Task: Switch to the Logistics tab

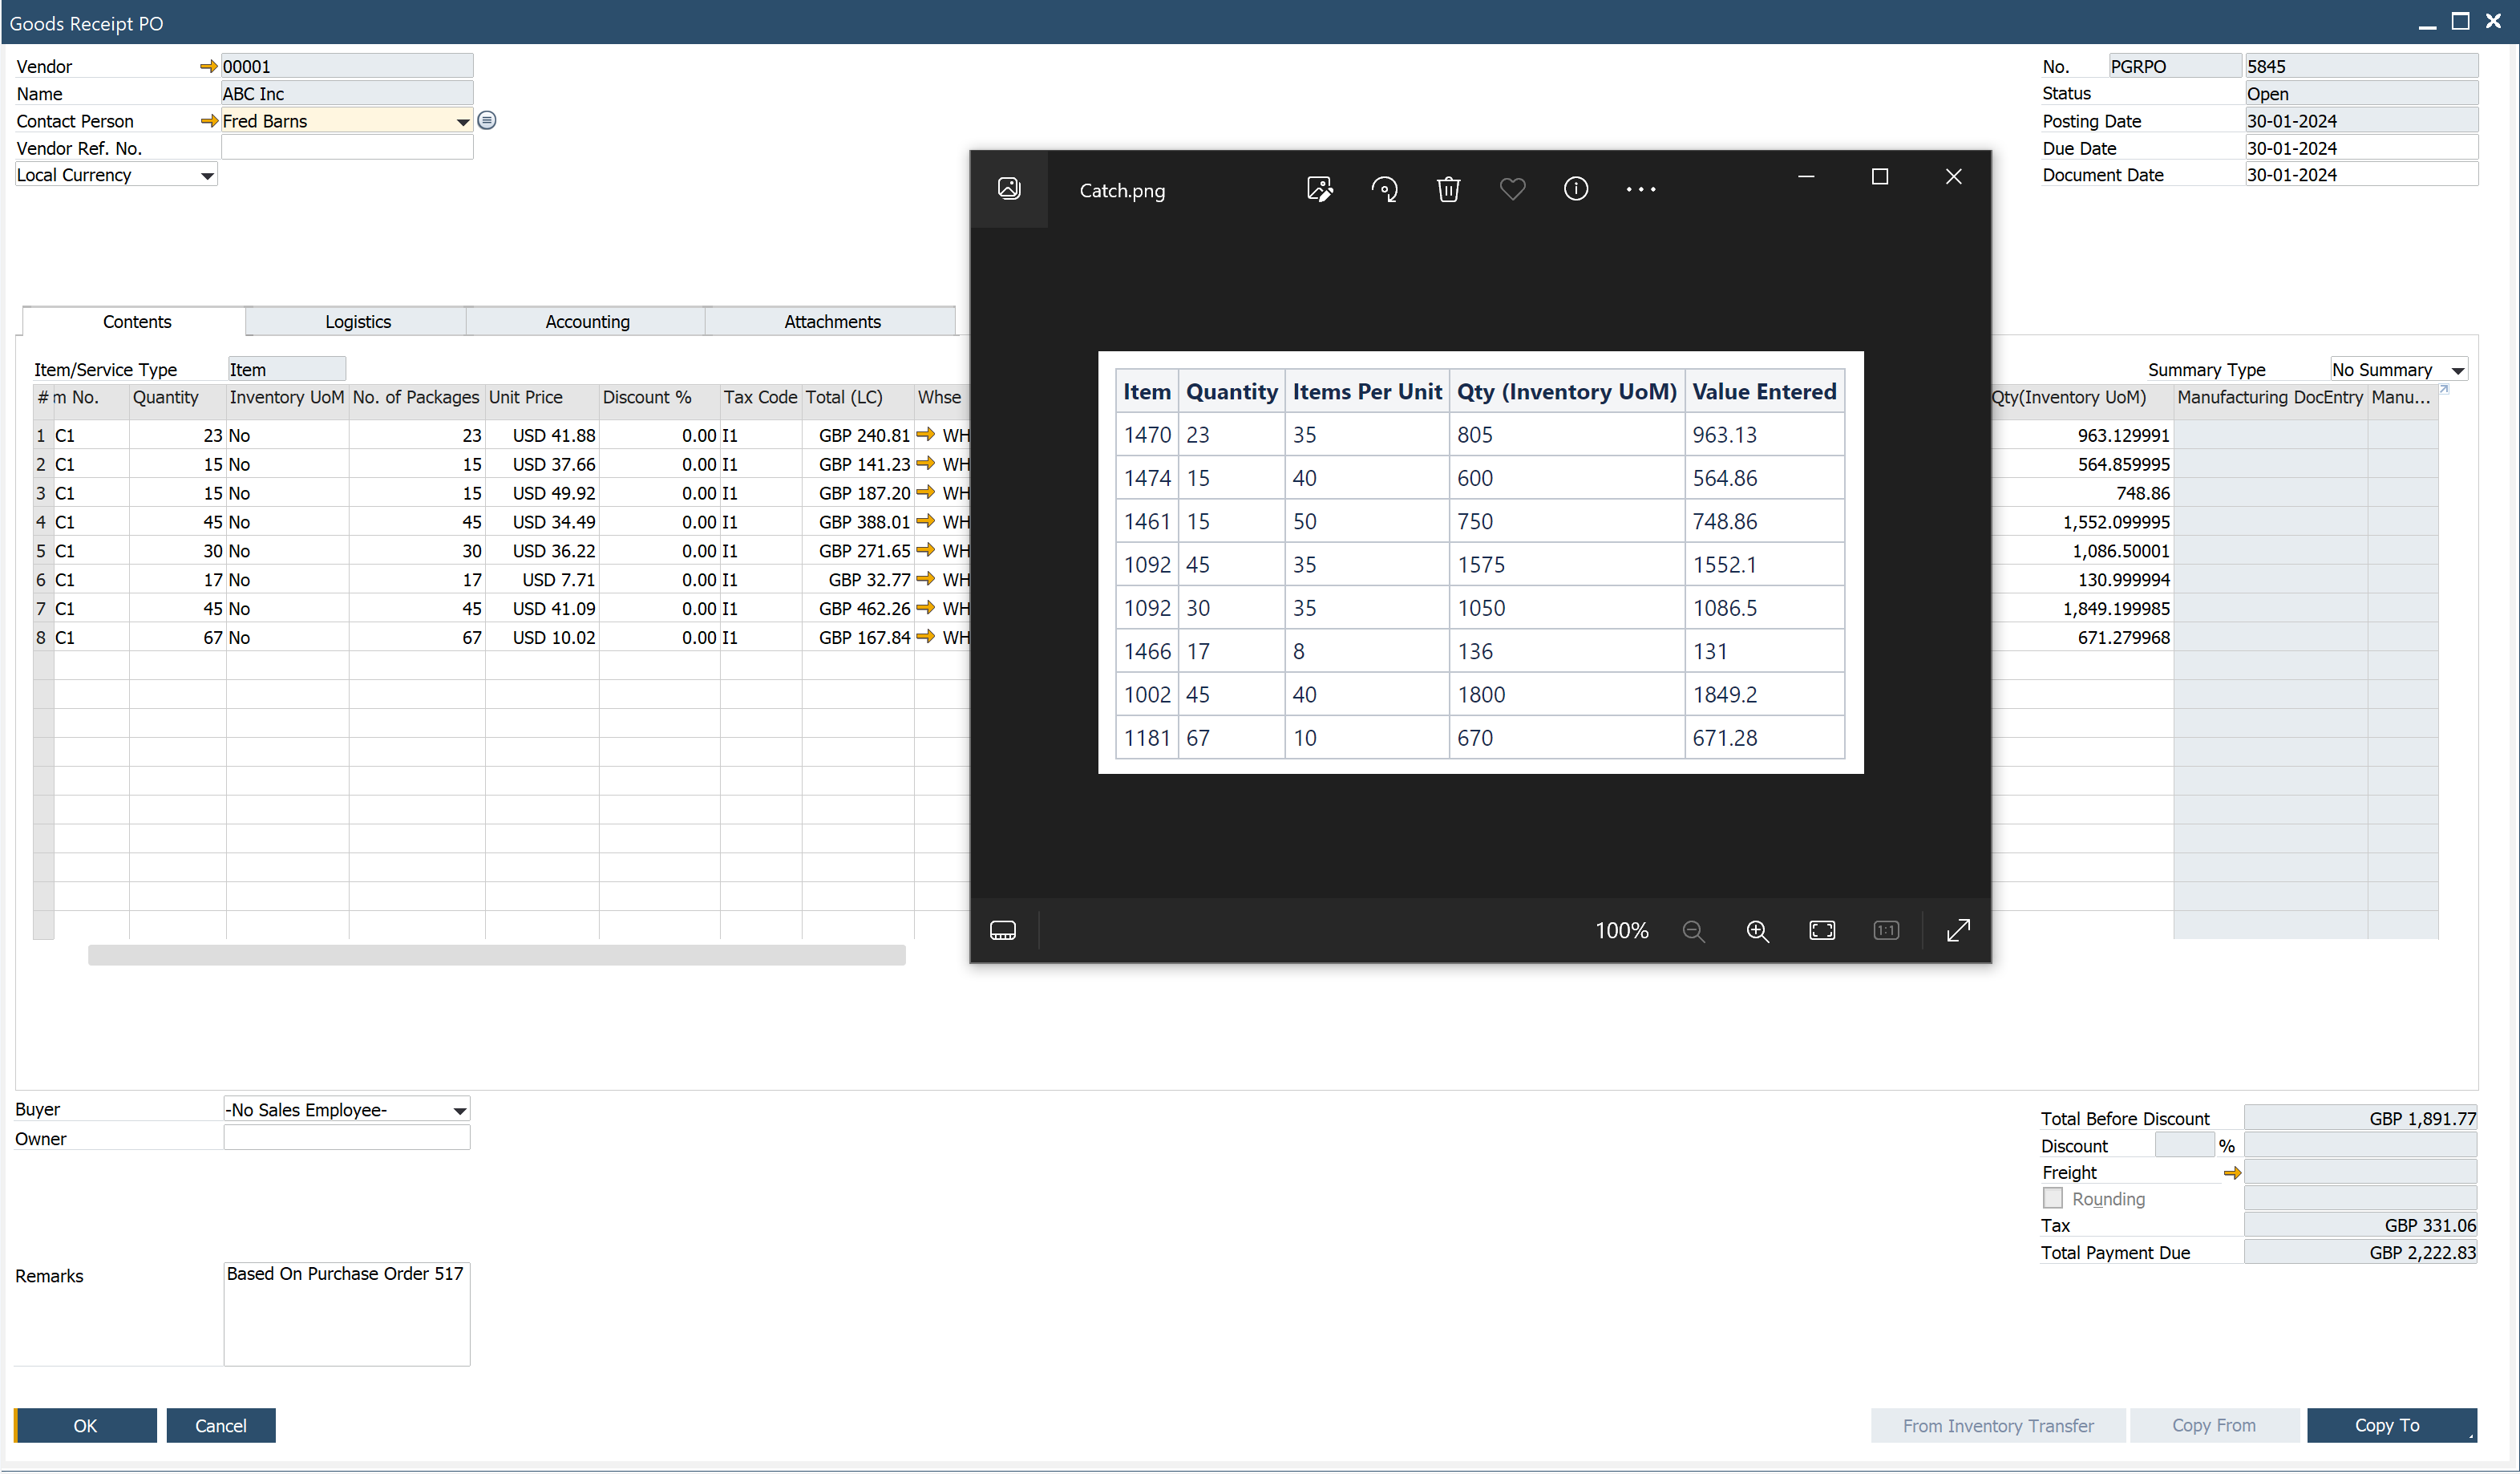Action: click(357, 321)
